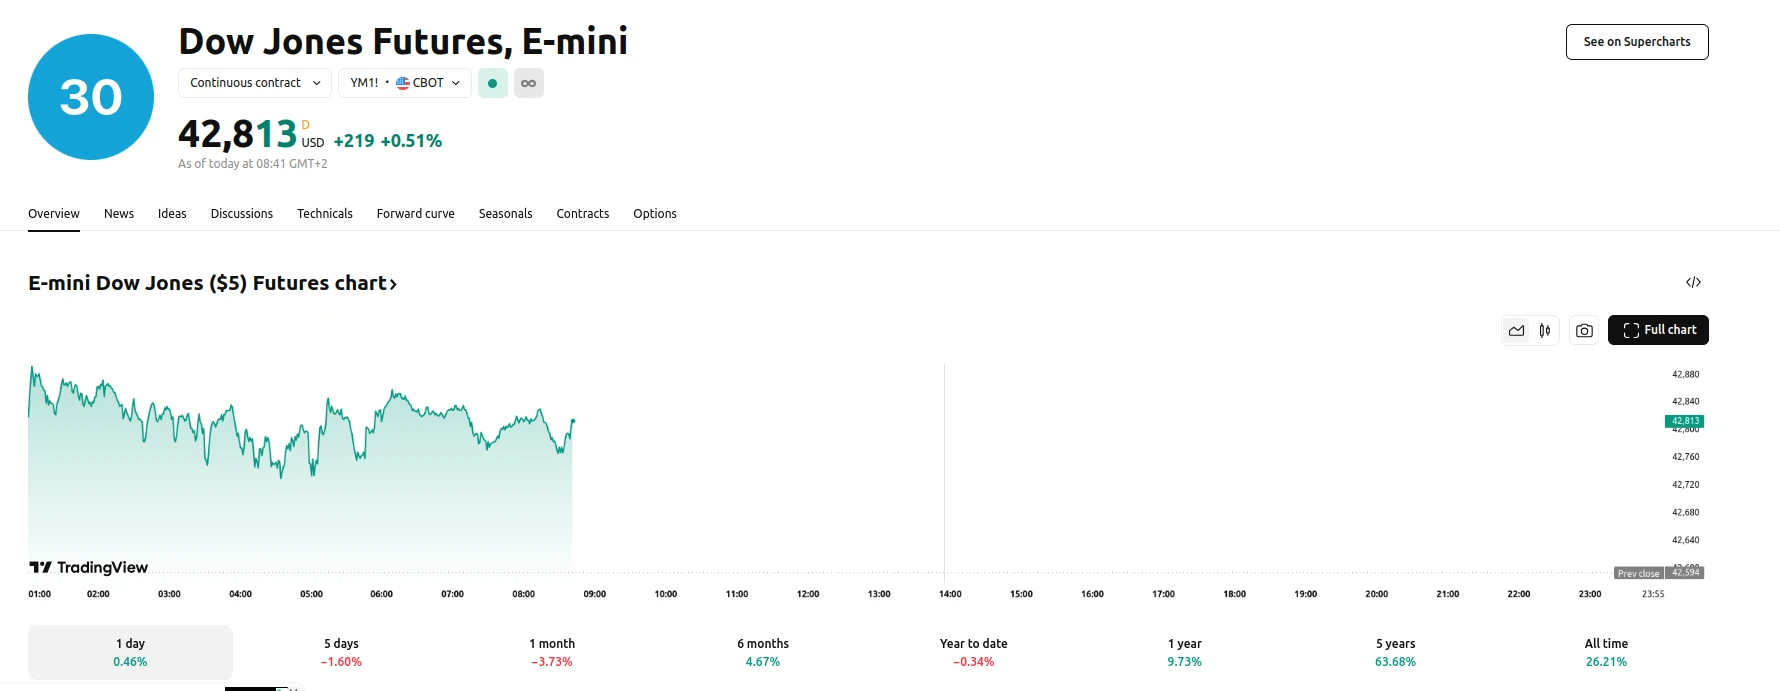Switch chart to area style
Image resolution: width=1780 pixels, height=691 pixels.
(x=1517, y=330)
